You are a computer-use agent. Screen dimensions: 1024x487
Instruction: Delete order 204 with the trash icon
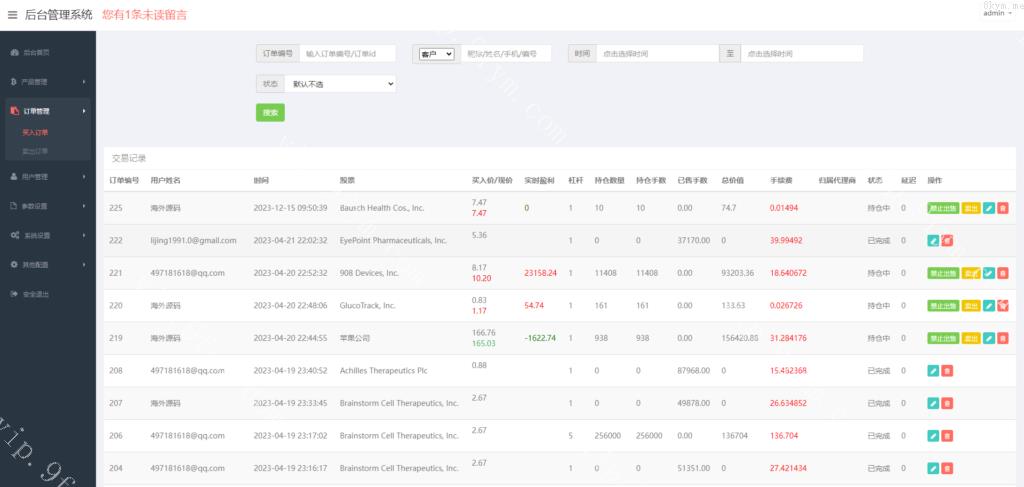[947, 468]
